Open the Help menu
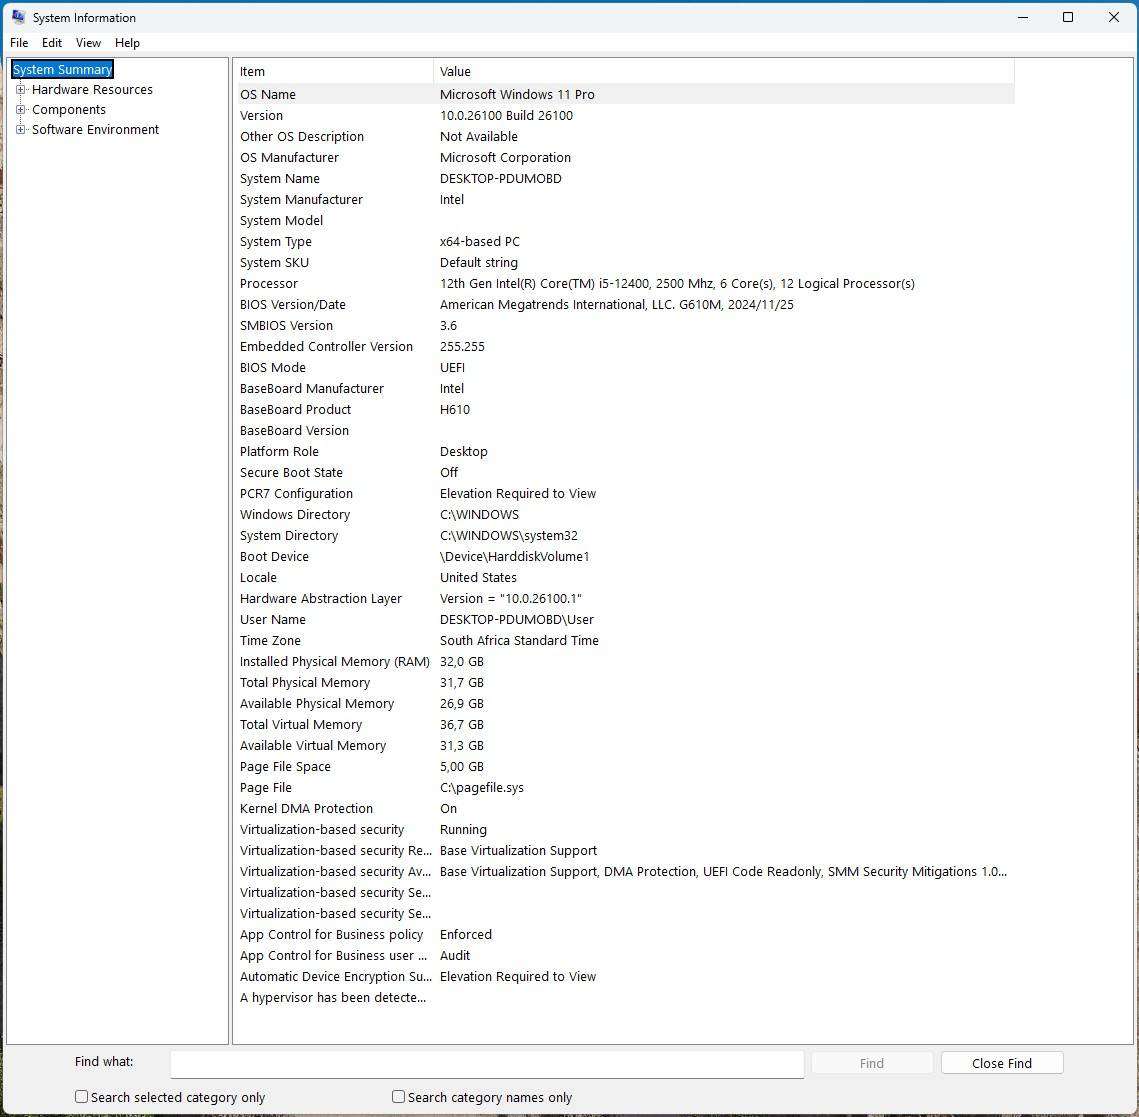The image size is (1139, 1117). (x=127, y=42)
